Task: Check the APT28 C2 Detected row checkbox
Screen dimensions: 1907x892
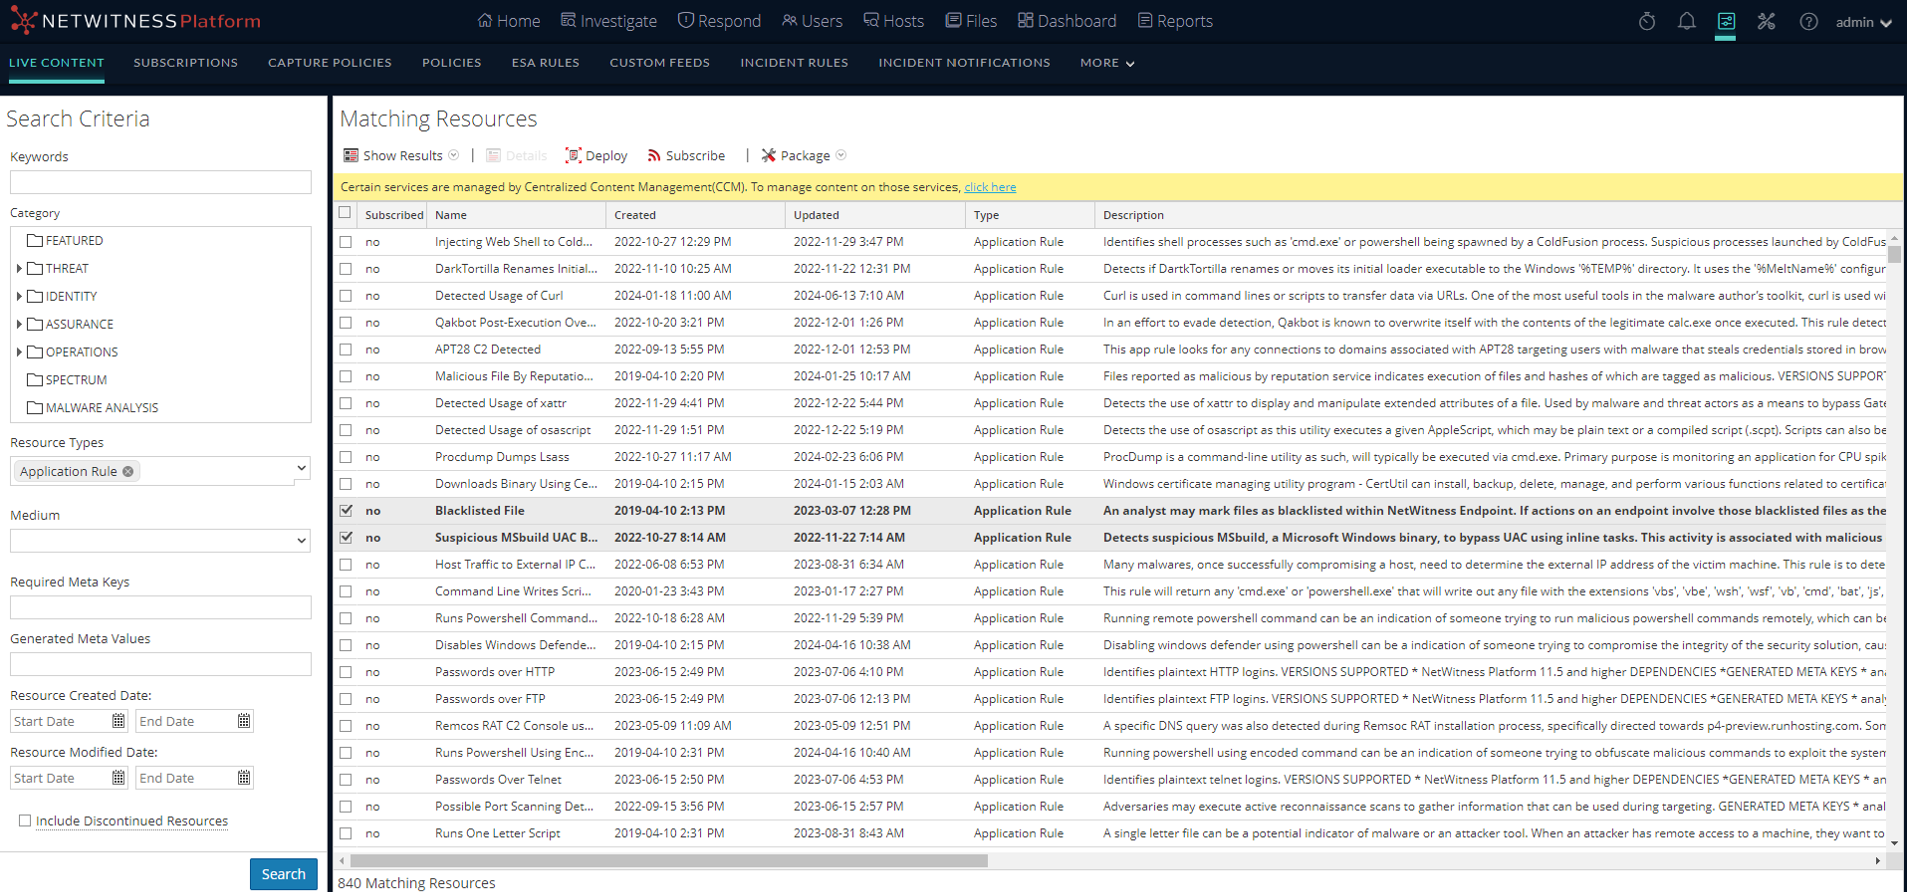Action: (x=346, y=350)
